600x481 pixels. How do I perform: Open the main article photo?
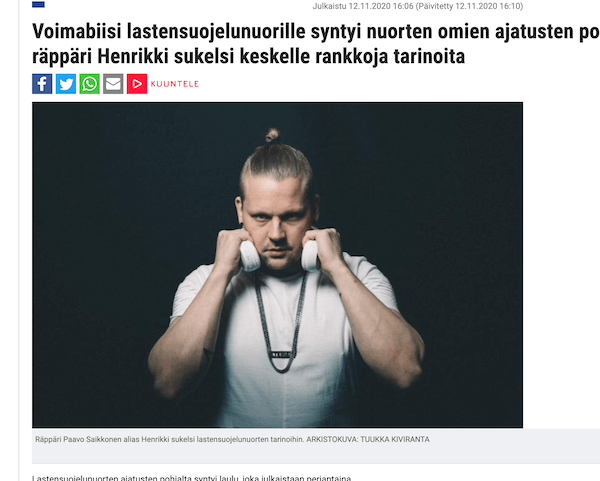point(277,265)
